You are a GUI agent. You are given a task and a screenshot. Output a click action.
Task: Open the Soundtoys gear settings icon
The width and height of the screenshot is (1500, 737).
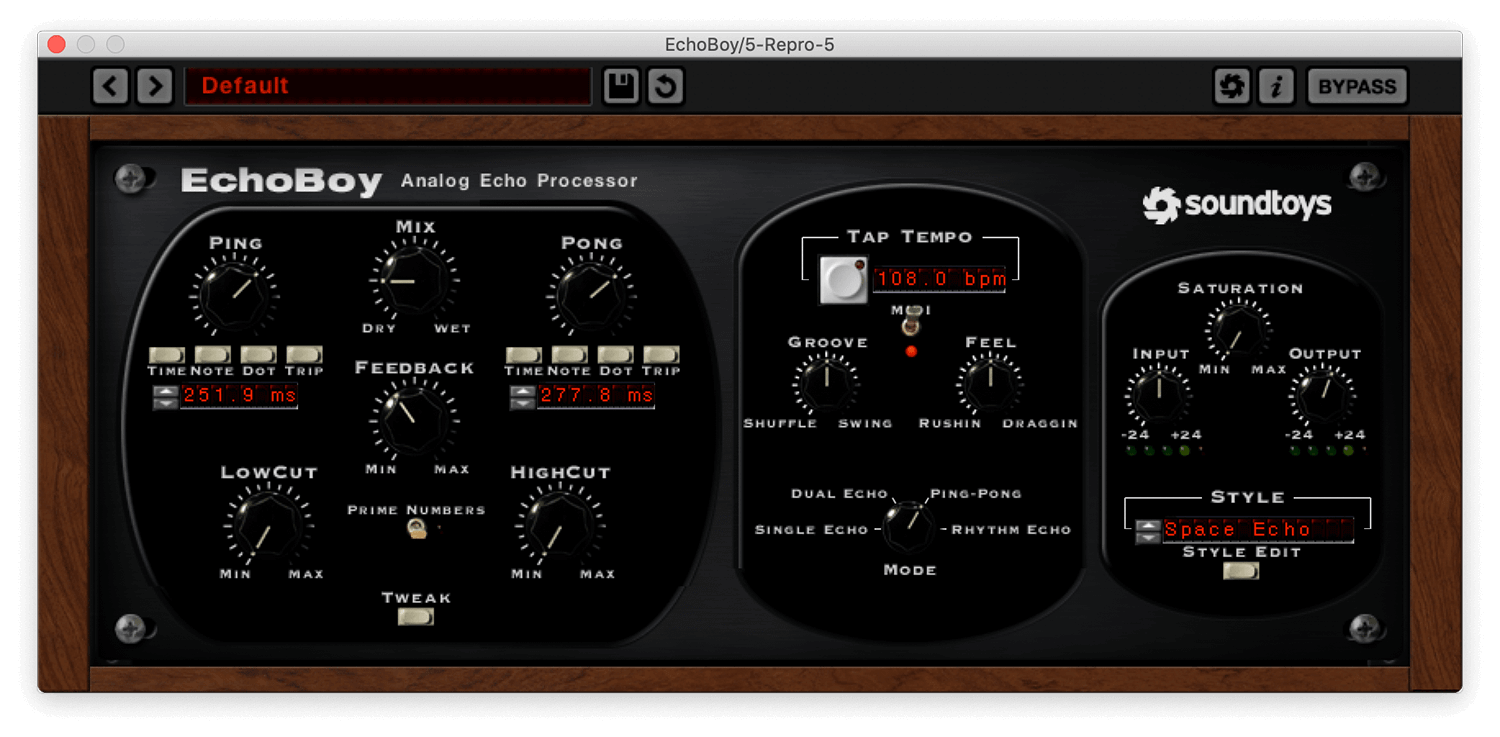[x=1232, y=87]
